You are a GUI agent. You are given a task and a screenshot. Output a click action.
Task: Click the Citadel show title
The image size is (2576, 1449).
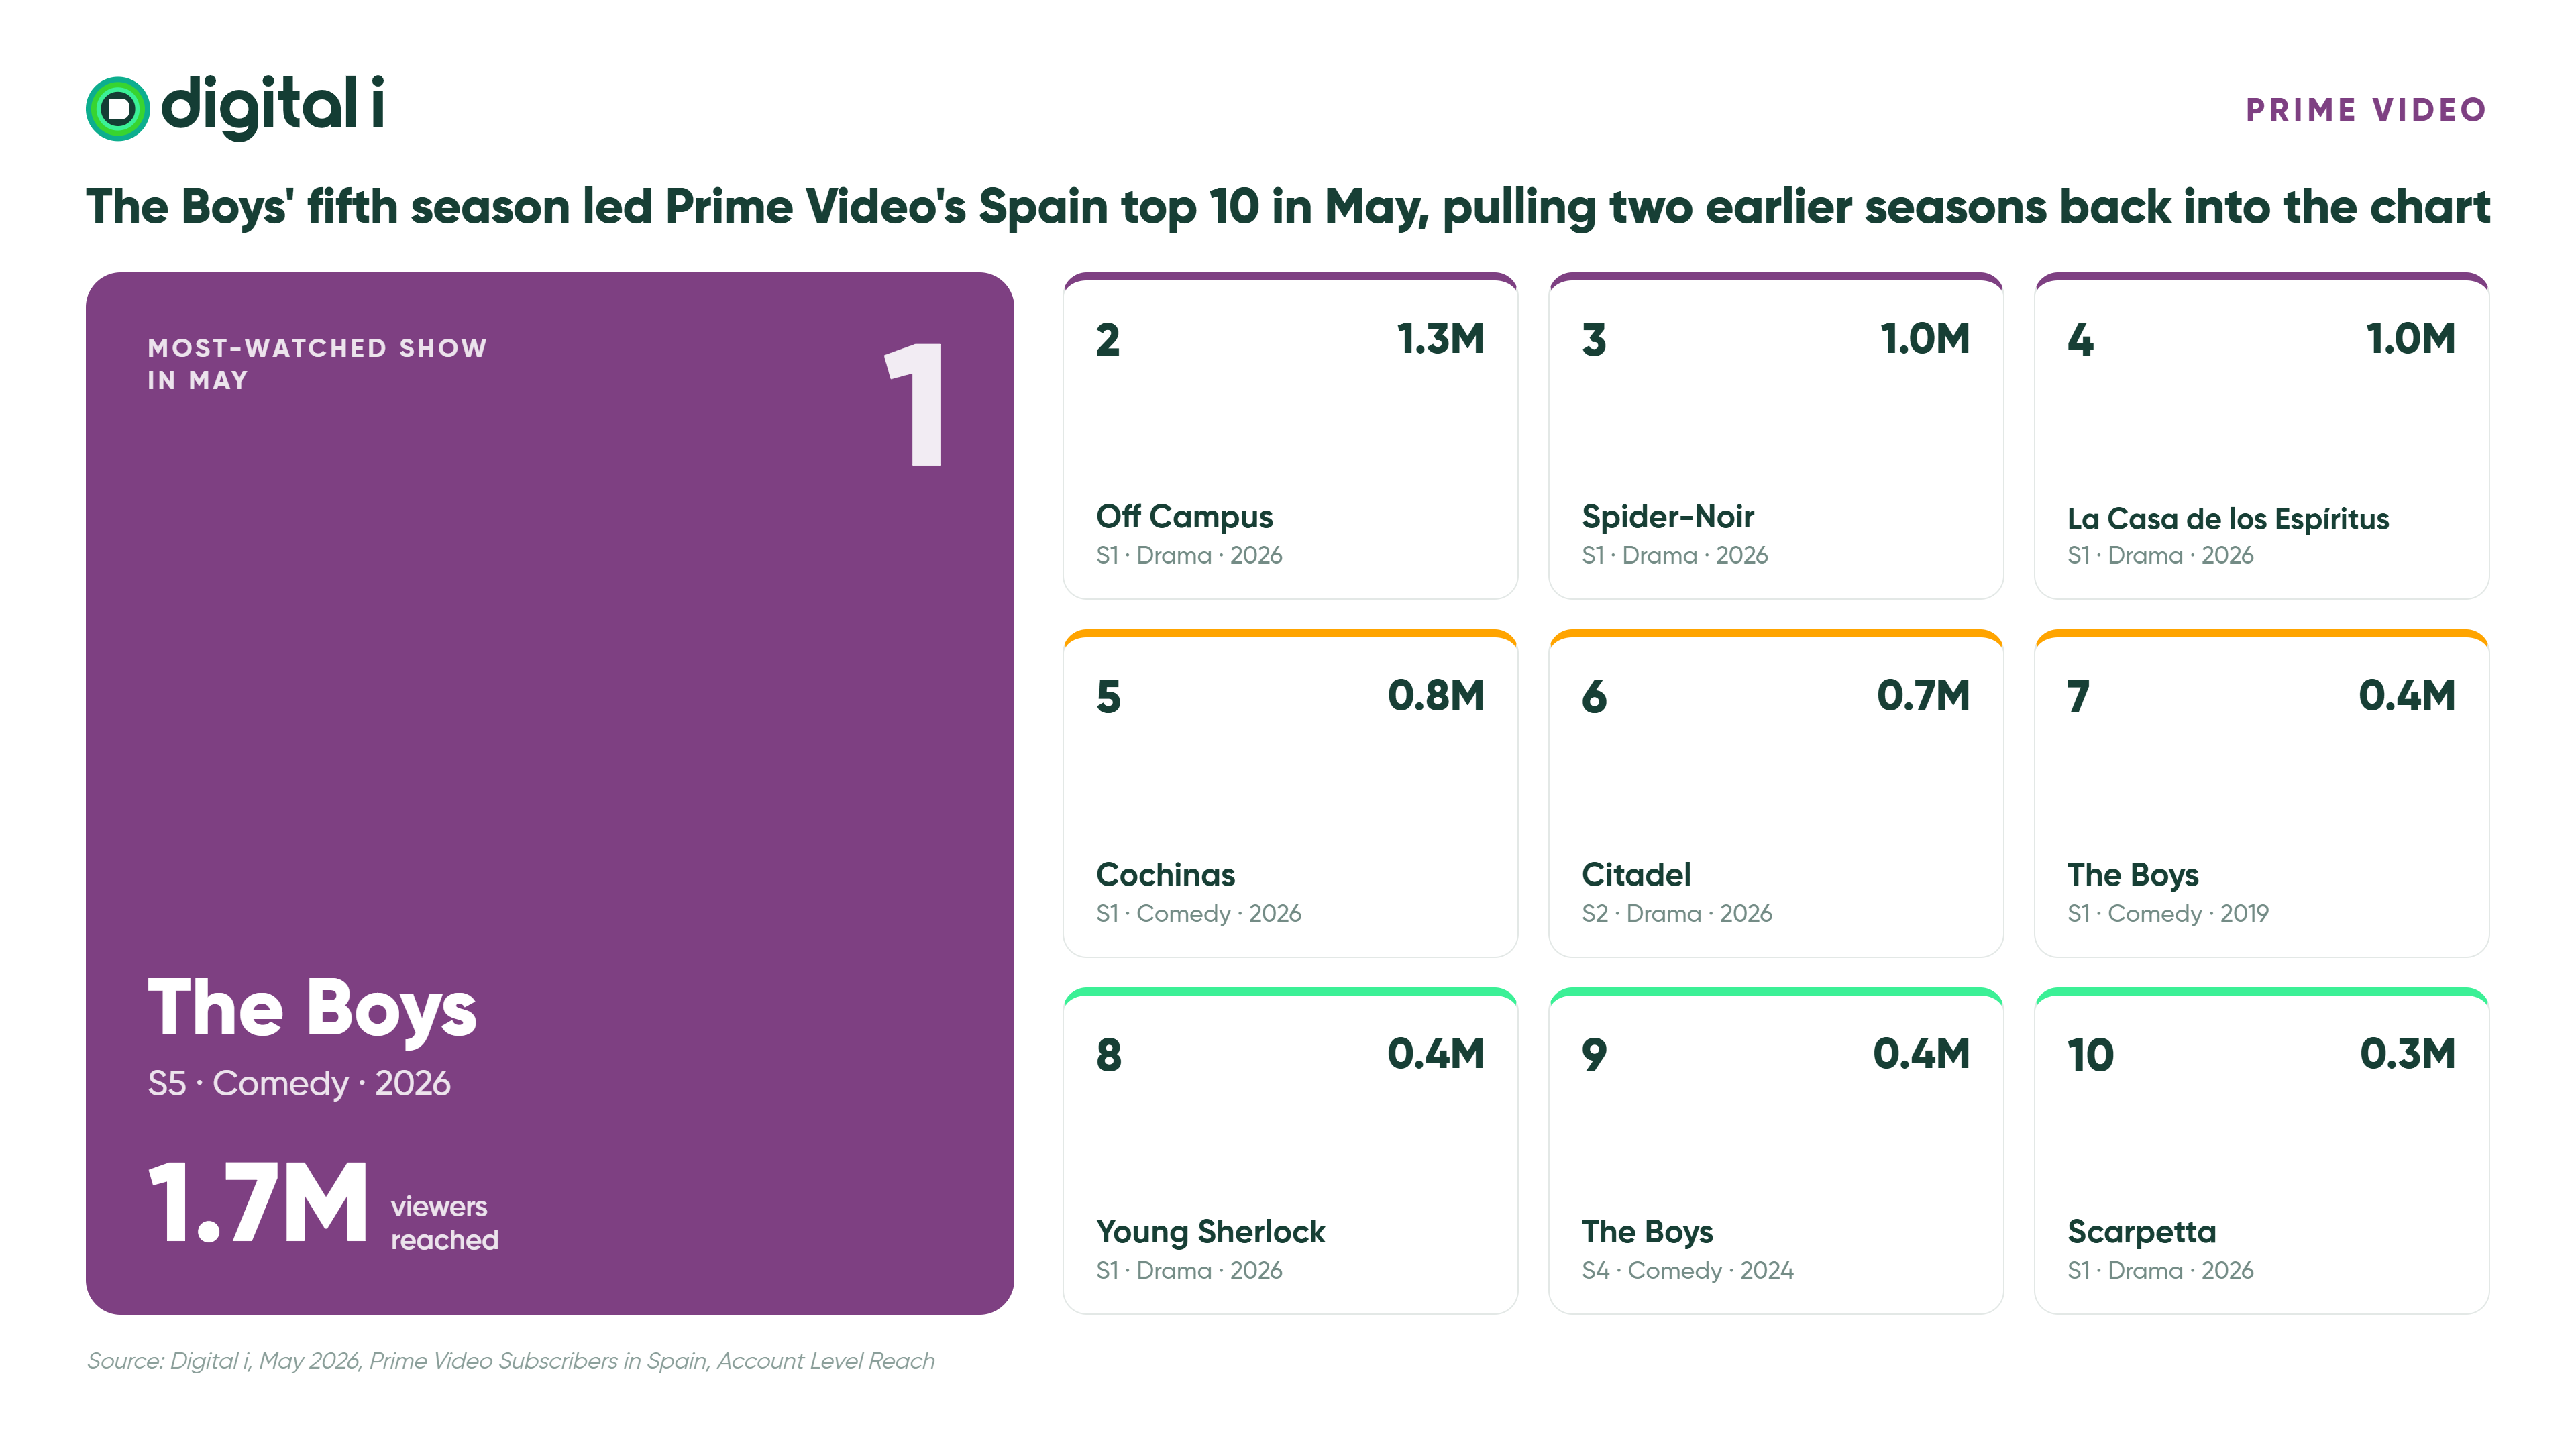1636,874
